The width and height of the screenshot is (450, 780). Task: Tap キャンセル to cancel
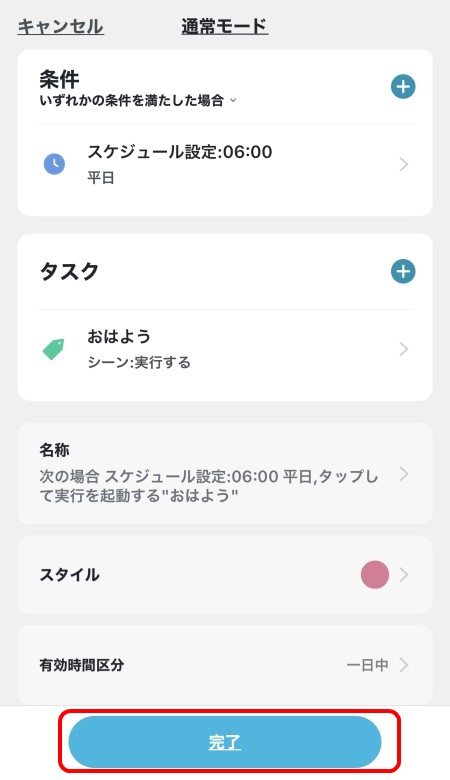coord(61,26)
